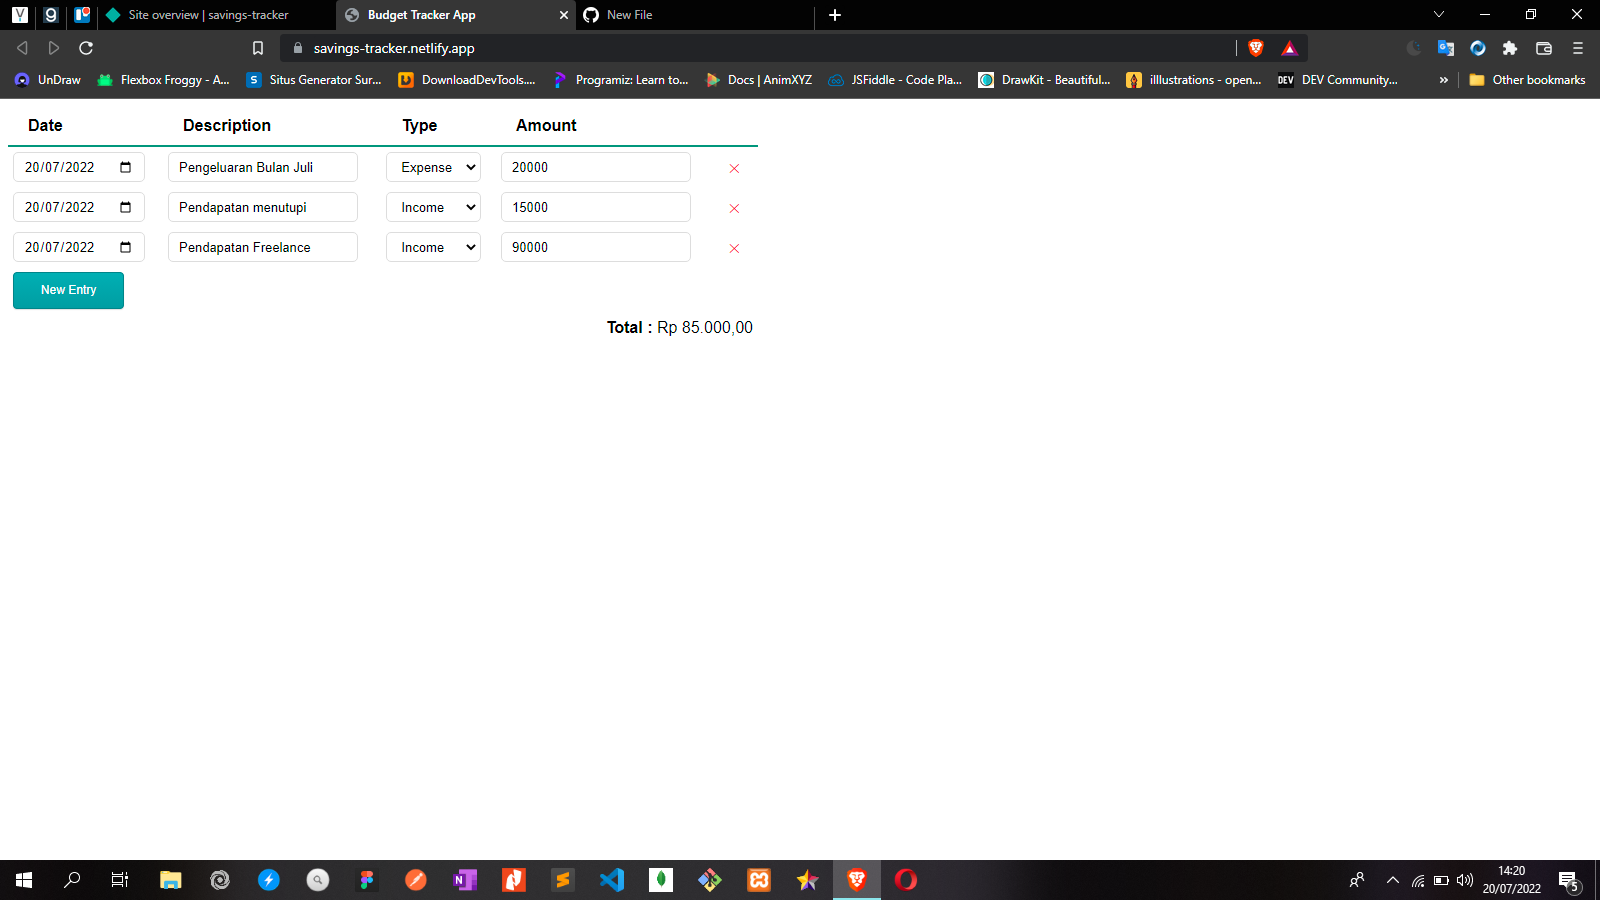1600x900 pixels.
Task: Open the MongoDB Compass taskbar icon
Action: [x=660, y=880]
